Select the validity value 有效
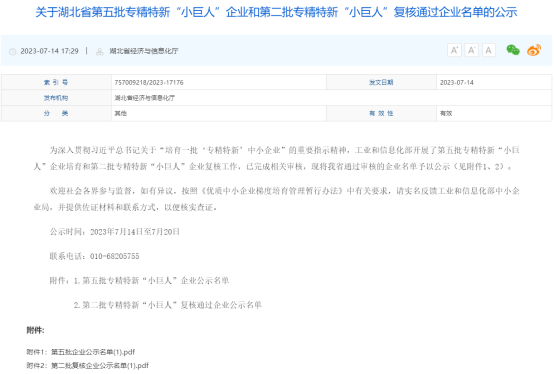554x374 pixels. tap(446, 113)
